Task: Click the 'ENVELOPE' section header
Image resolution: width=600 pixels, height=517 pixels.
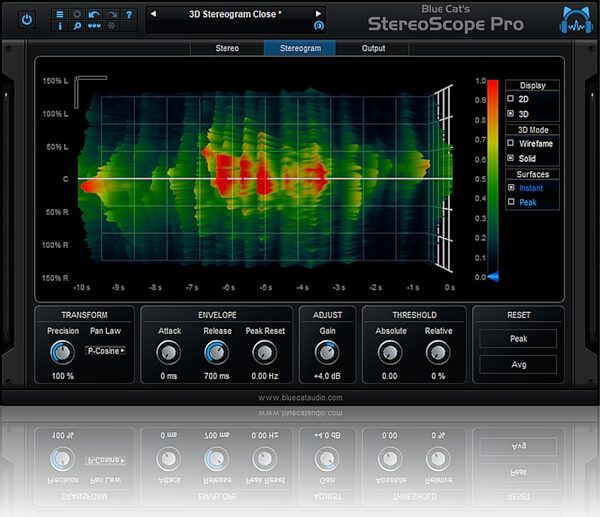Action: click(217, 315)
